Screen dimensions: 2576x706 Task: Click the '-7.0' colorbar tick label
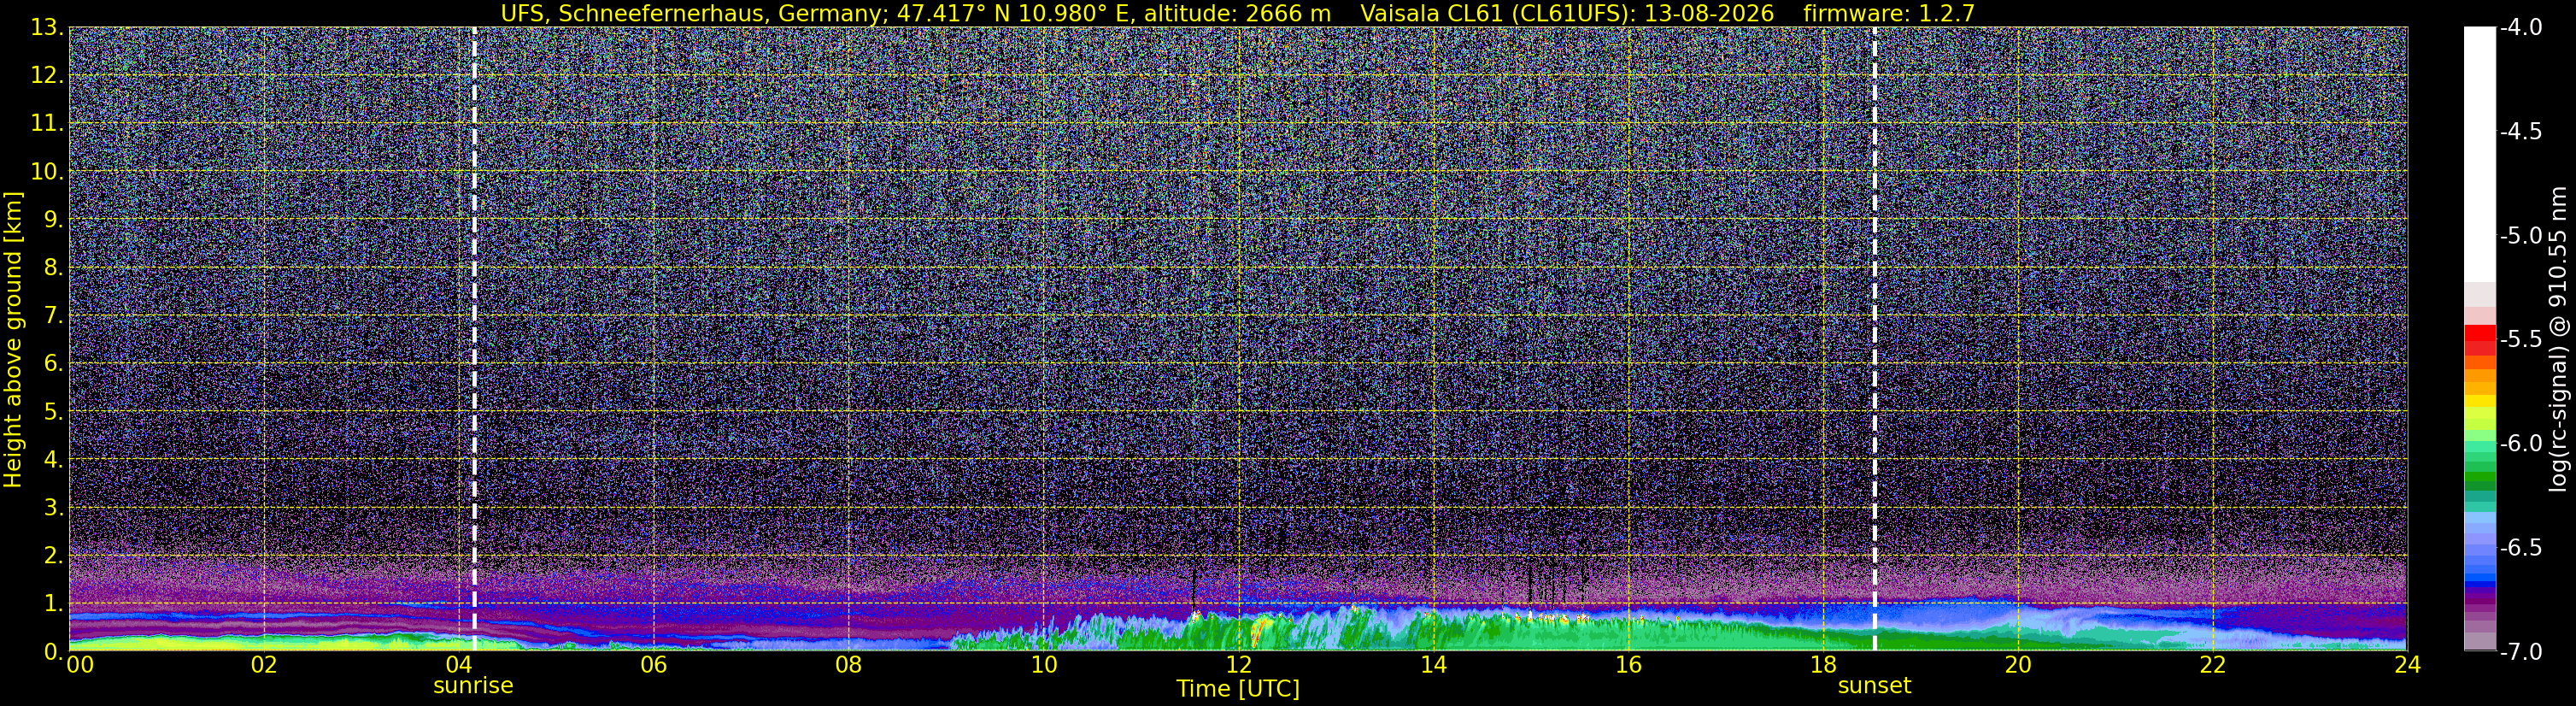2521,651
